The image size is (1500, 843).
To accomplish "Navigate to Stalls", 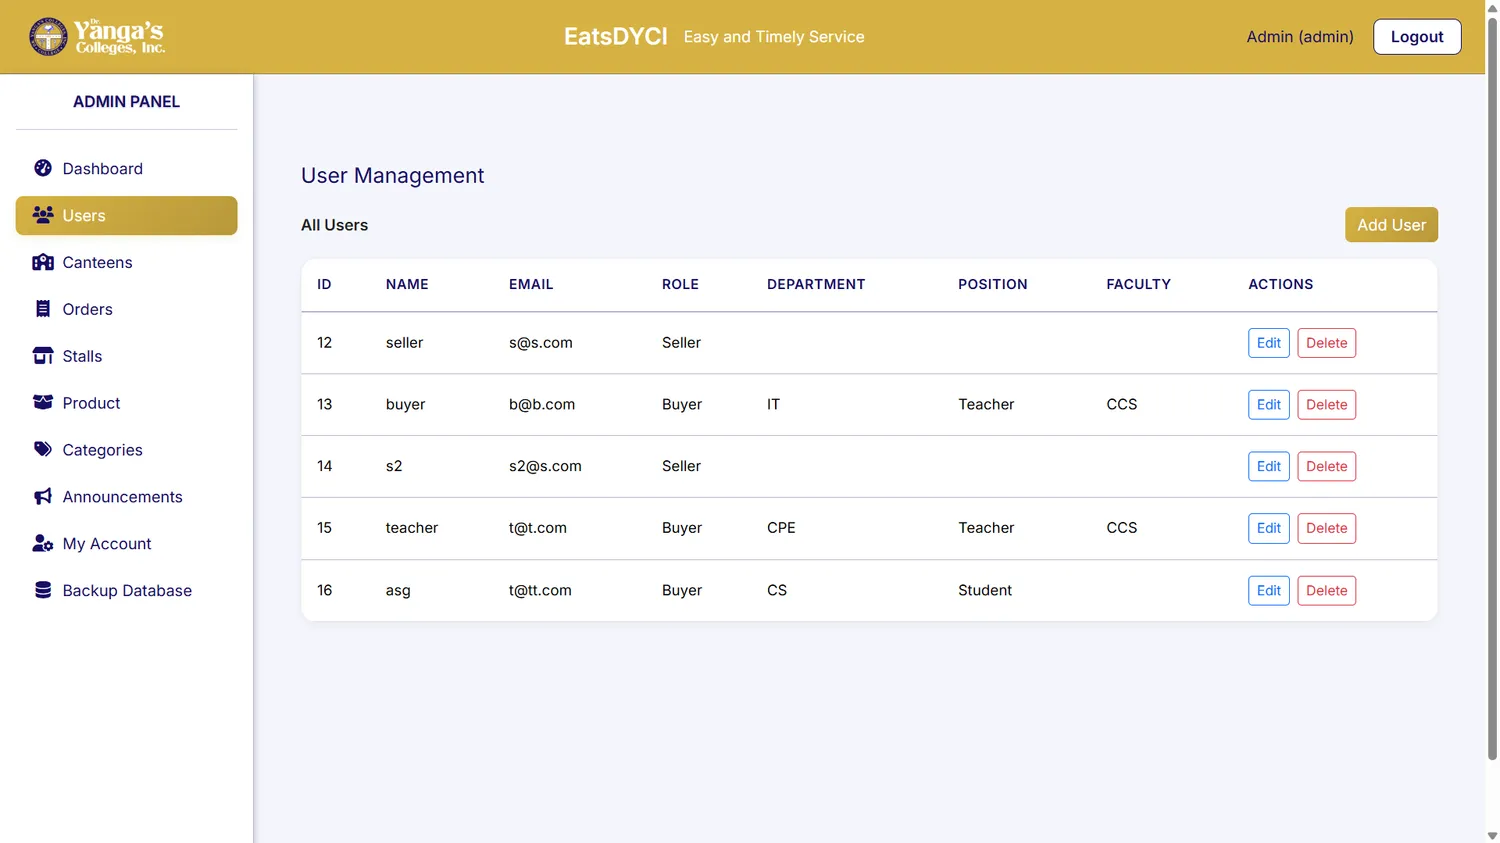I will [x=126, y=356].
